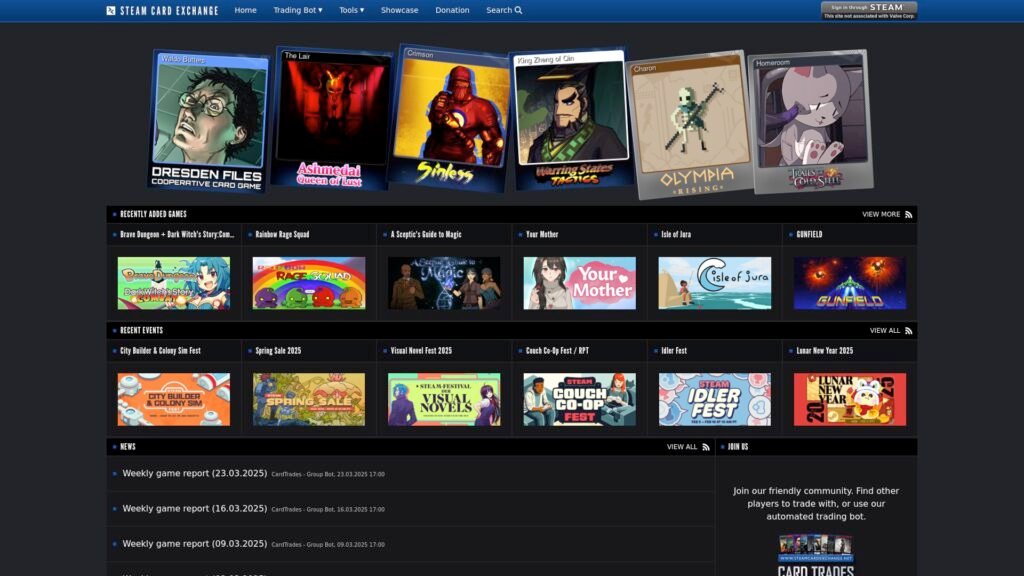The width and height of the screenshot is (1024, 576).
Task: Click RSS icon next to View More
Action: 908,214
